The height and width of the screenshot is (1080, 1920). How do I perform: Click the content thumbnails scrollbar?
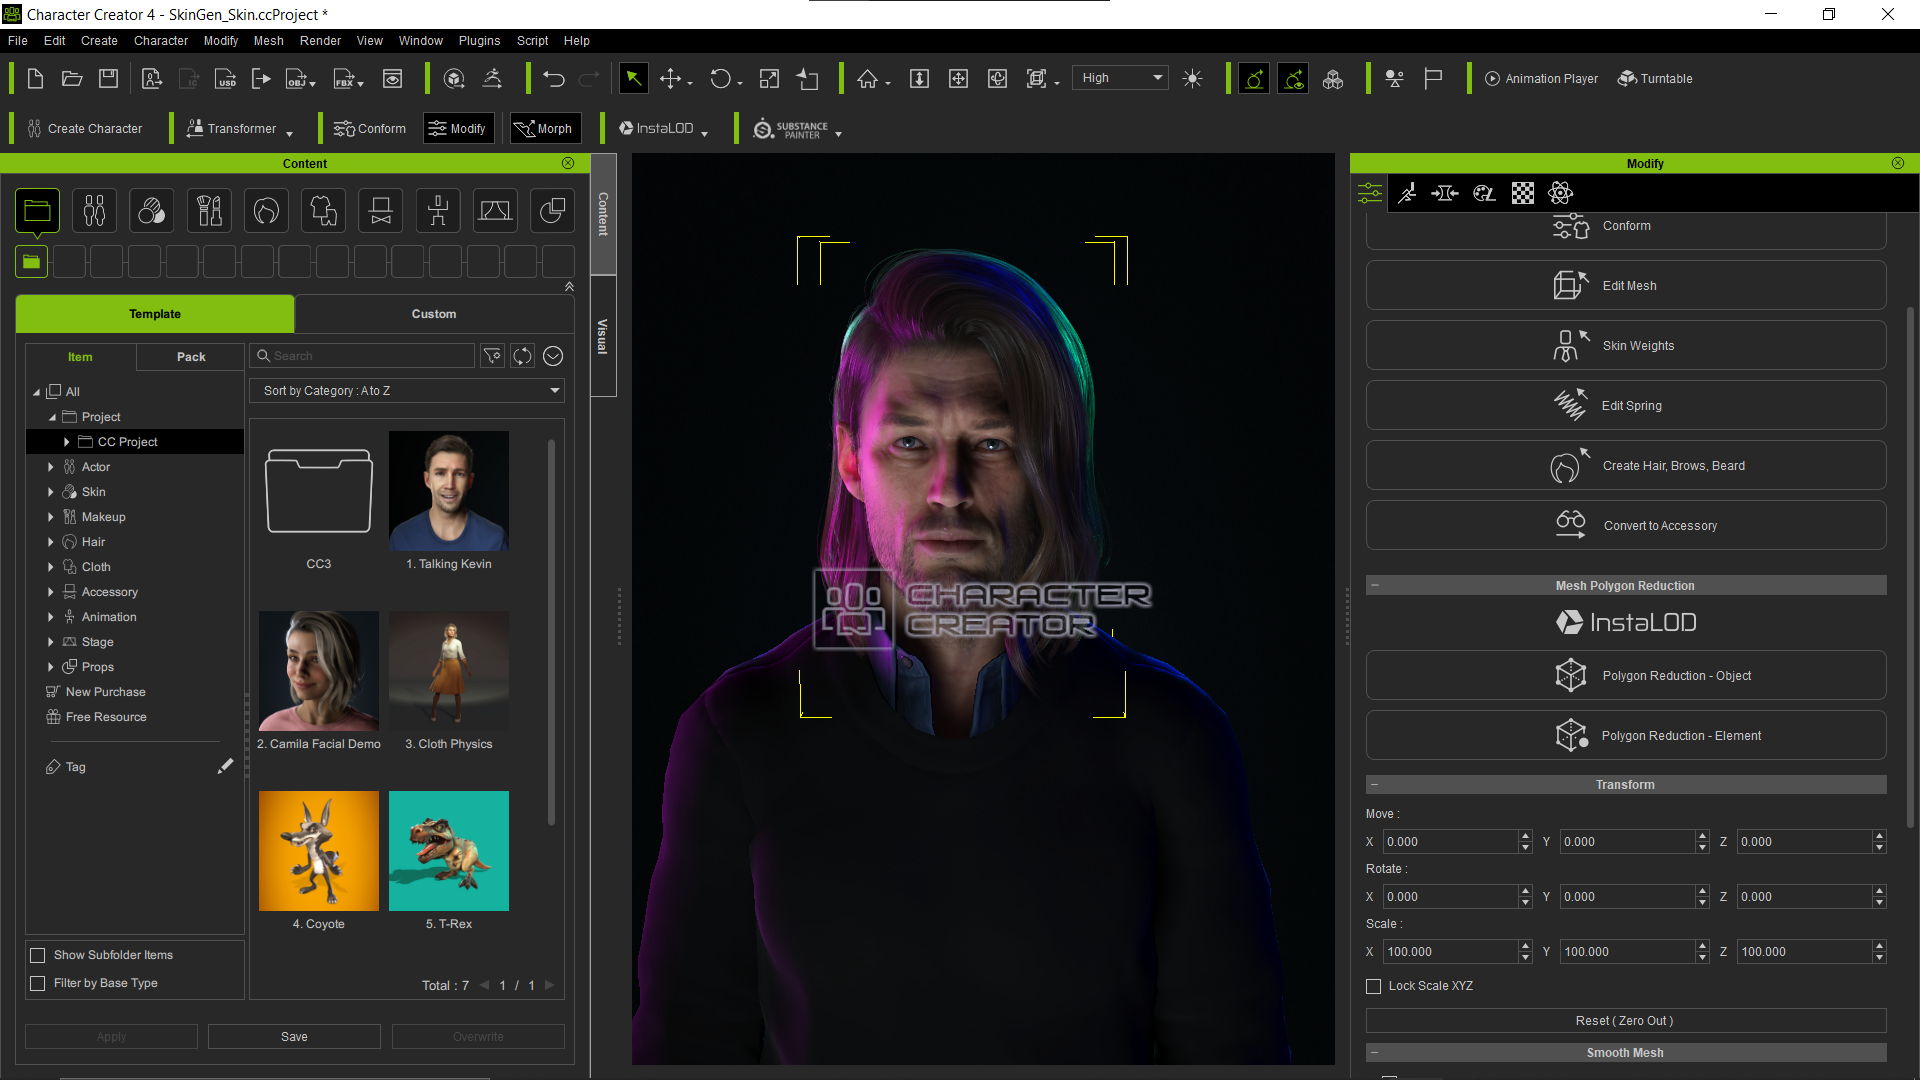pyautogui.click(x=551, y=632)
